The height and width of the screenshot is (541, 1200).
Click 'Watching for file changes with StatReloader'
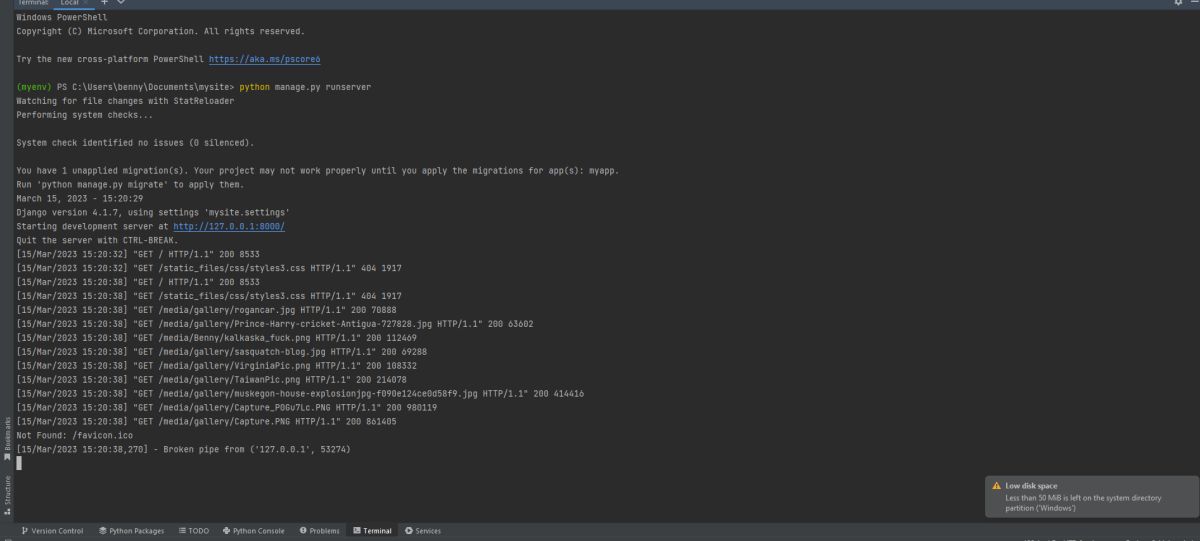pyautogui.click(x=125, y=101)
